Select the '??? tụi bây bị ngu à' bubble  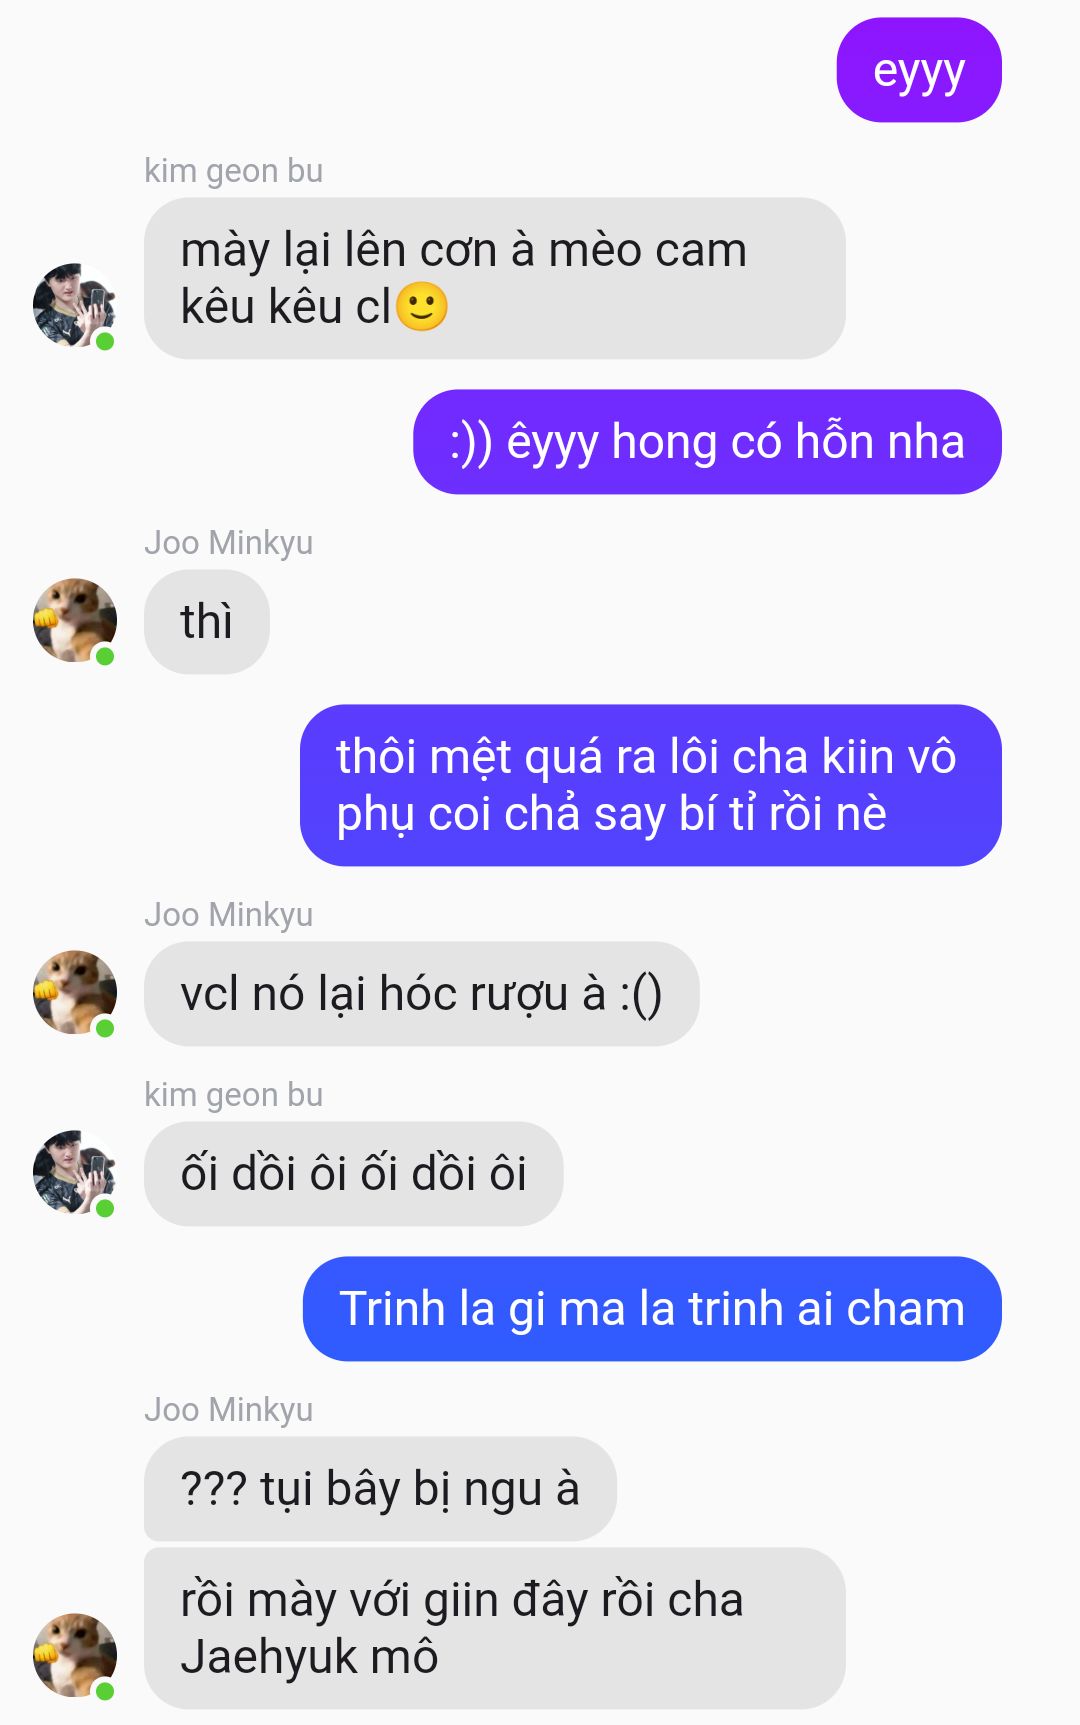[x=380, y=1489]
